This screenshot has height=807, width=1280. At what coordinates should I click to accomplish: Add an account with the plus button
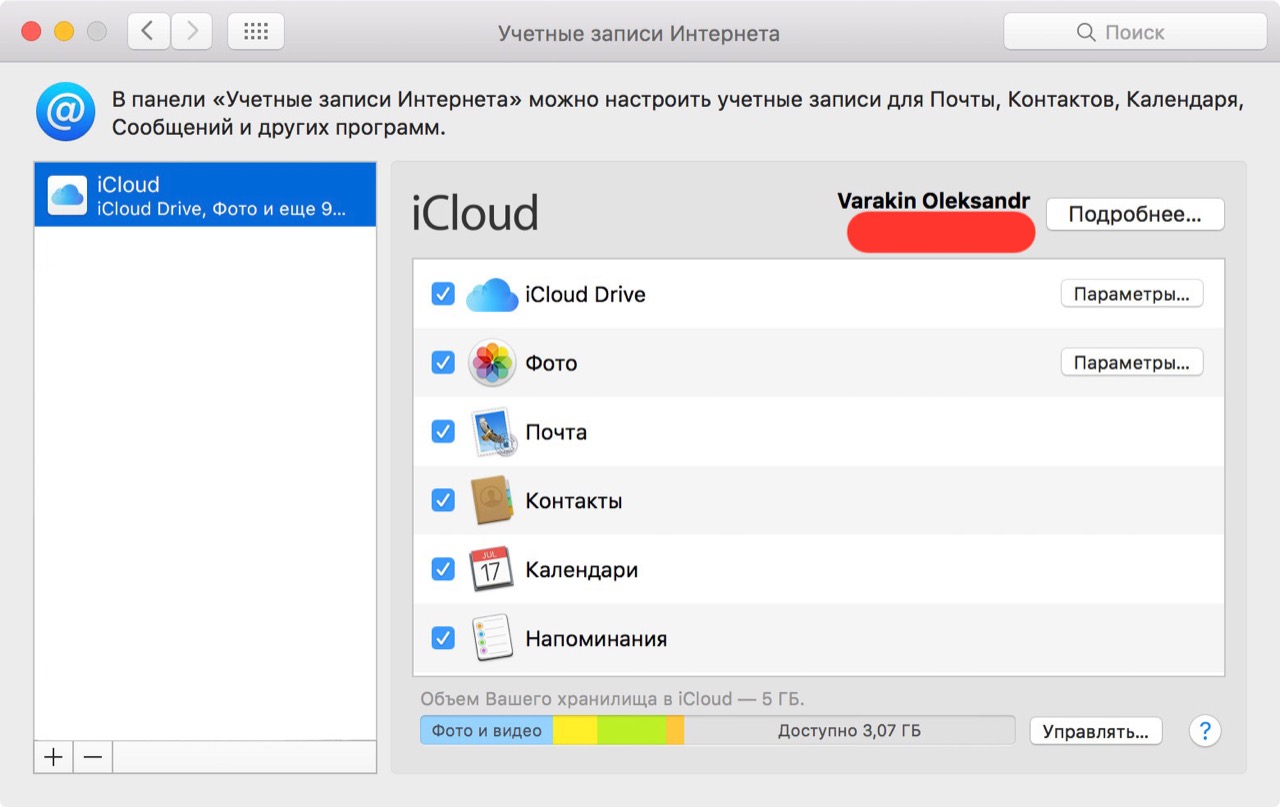coord(53,757)
